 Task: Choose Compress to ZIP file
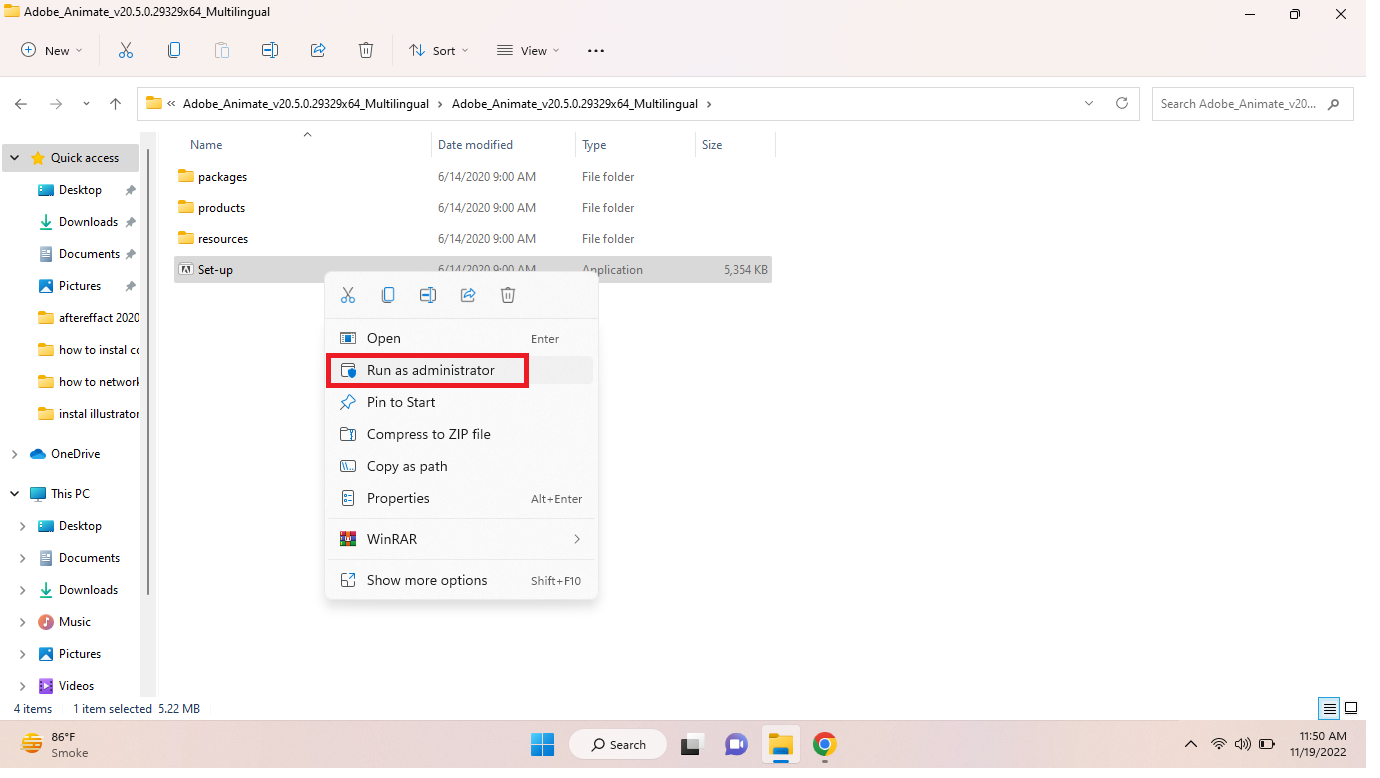(x=461, y=434)
